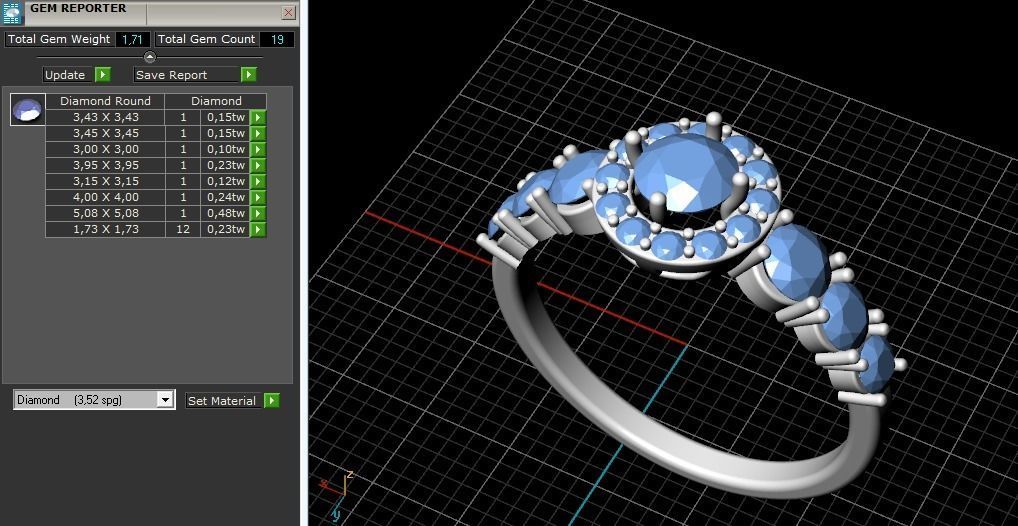
Task: Click the green arrow next to Save Report
Action: click(249, 75)
